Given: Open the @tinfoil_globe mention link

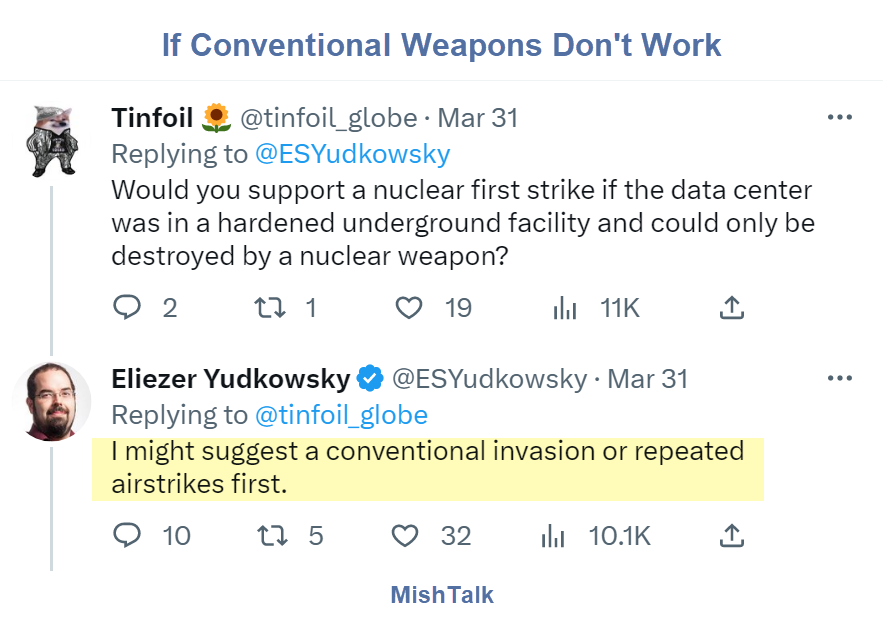Looking at the screenshot, I should click(341, 415).
